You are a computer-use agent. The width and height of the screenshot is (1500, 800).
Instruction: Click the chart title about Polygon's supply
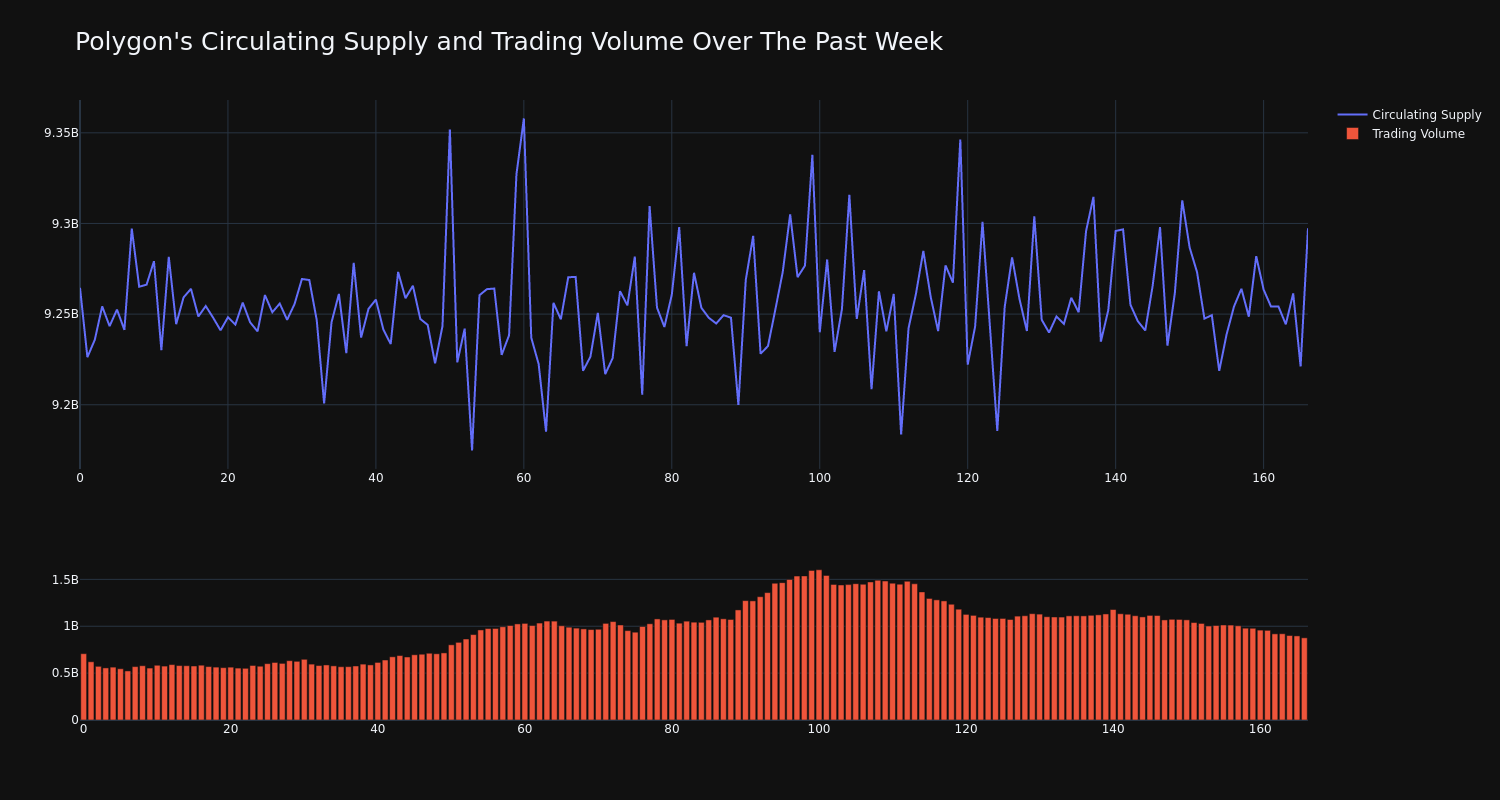point(508,42)
